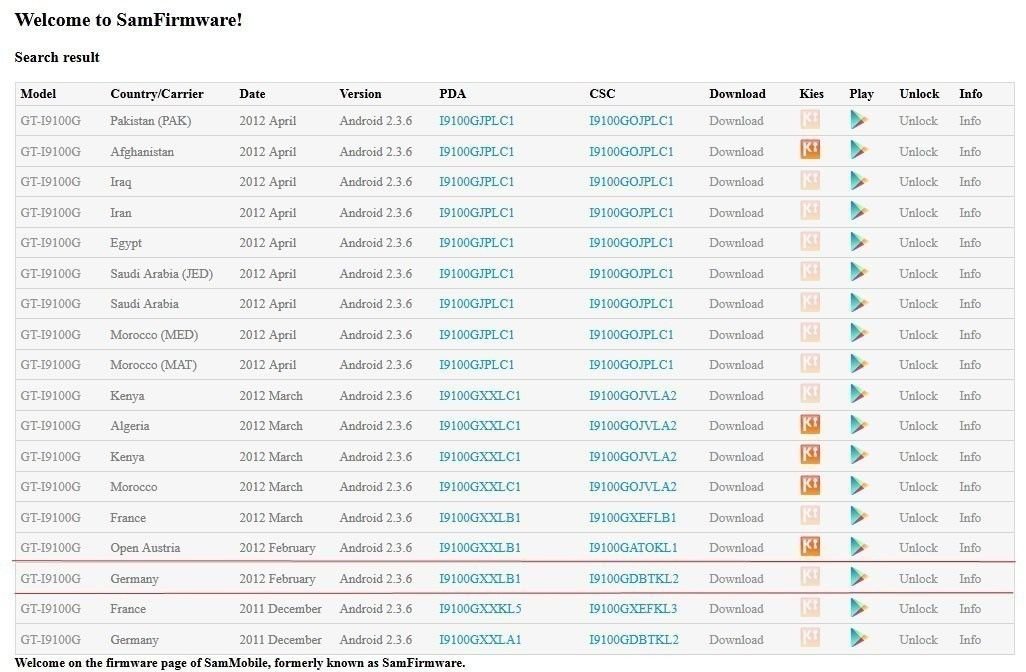Click Download for Open Austria firmware
The height and width of the screenshot is (672, 1026).
(736, 548)
